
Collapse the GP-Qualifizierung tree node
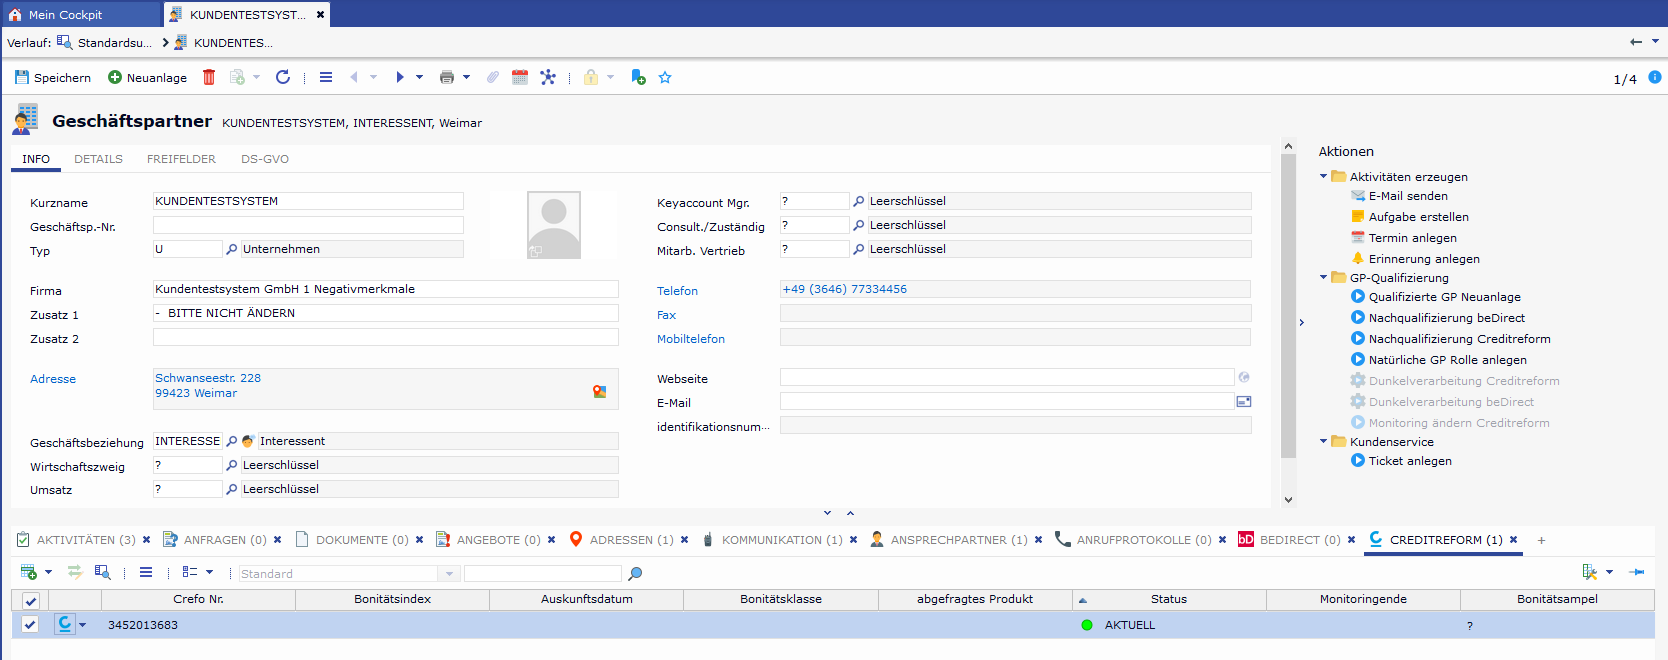1324,278
